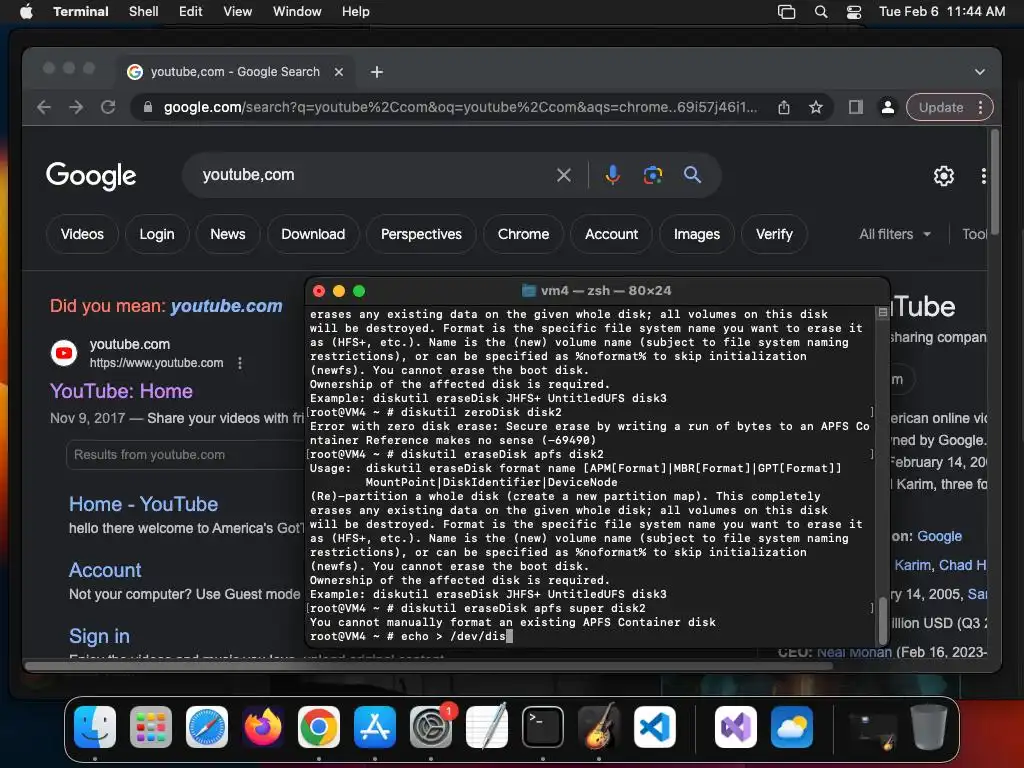Open the YouTube: Home result
The width and height of the screenshot is (1024, 768).
[121, 391]
